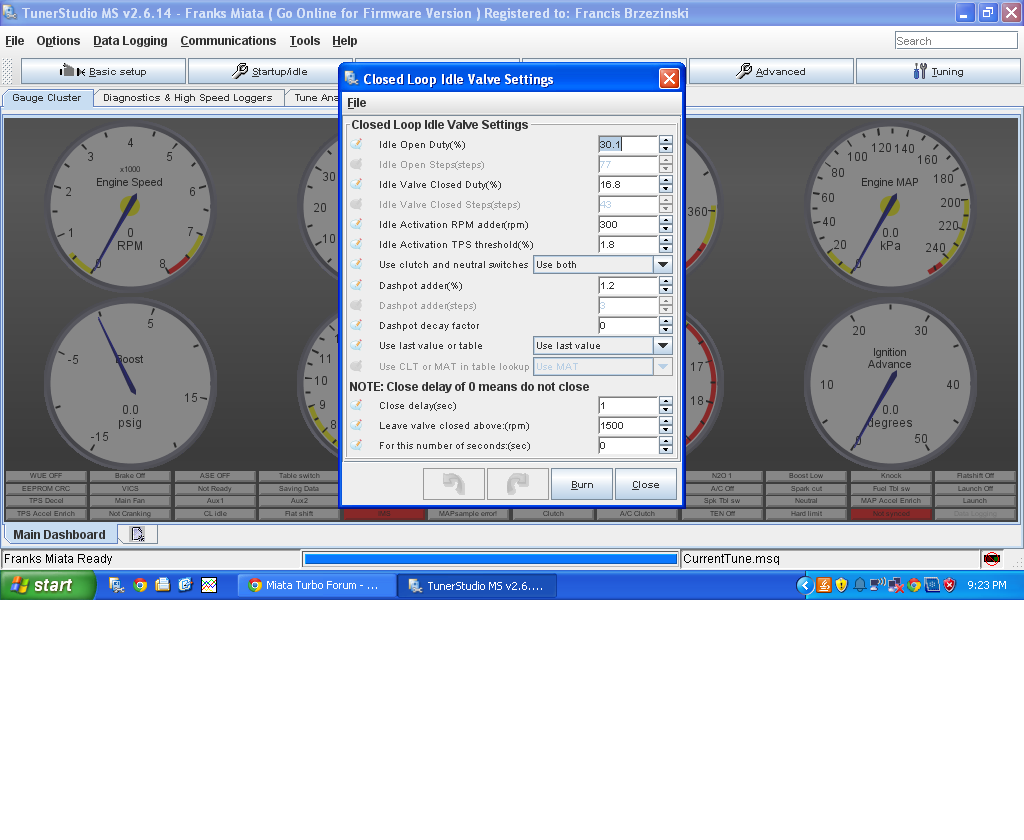Switch to Diagnostics & High Speed Loggers tab
Screen dimensions: 1024x840
point(187,98)
